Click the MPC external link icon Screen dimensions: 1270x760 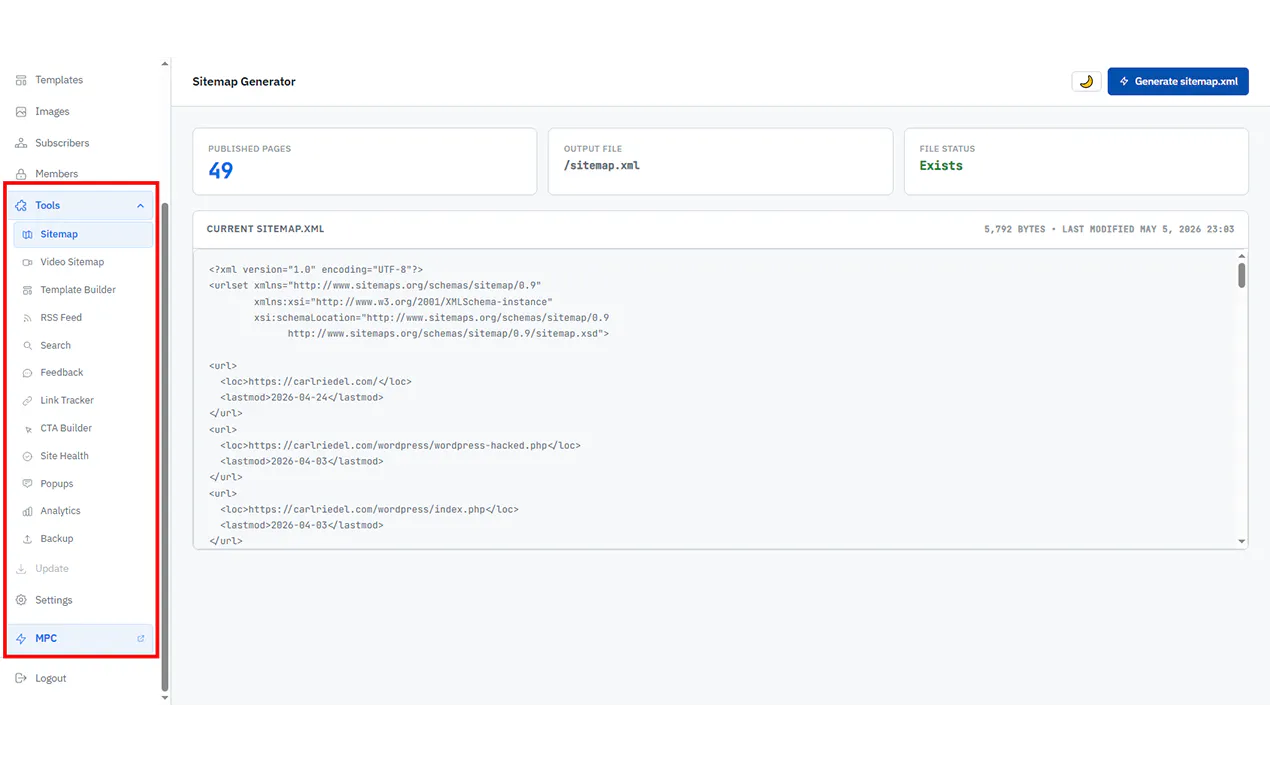pyautogui.click(x=140, y=638)
